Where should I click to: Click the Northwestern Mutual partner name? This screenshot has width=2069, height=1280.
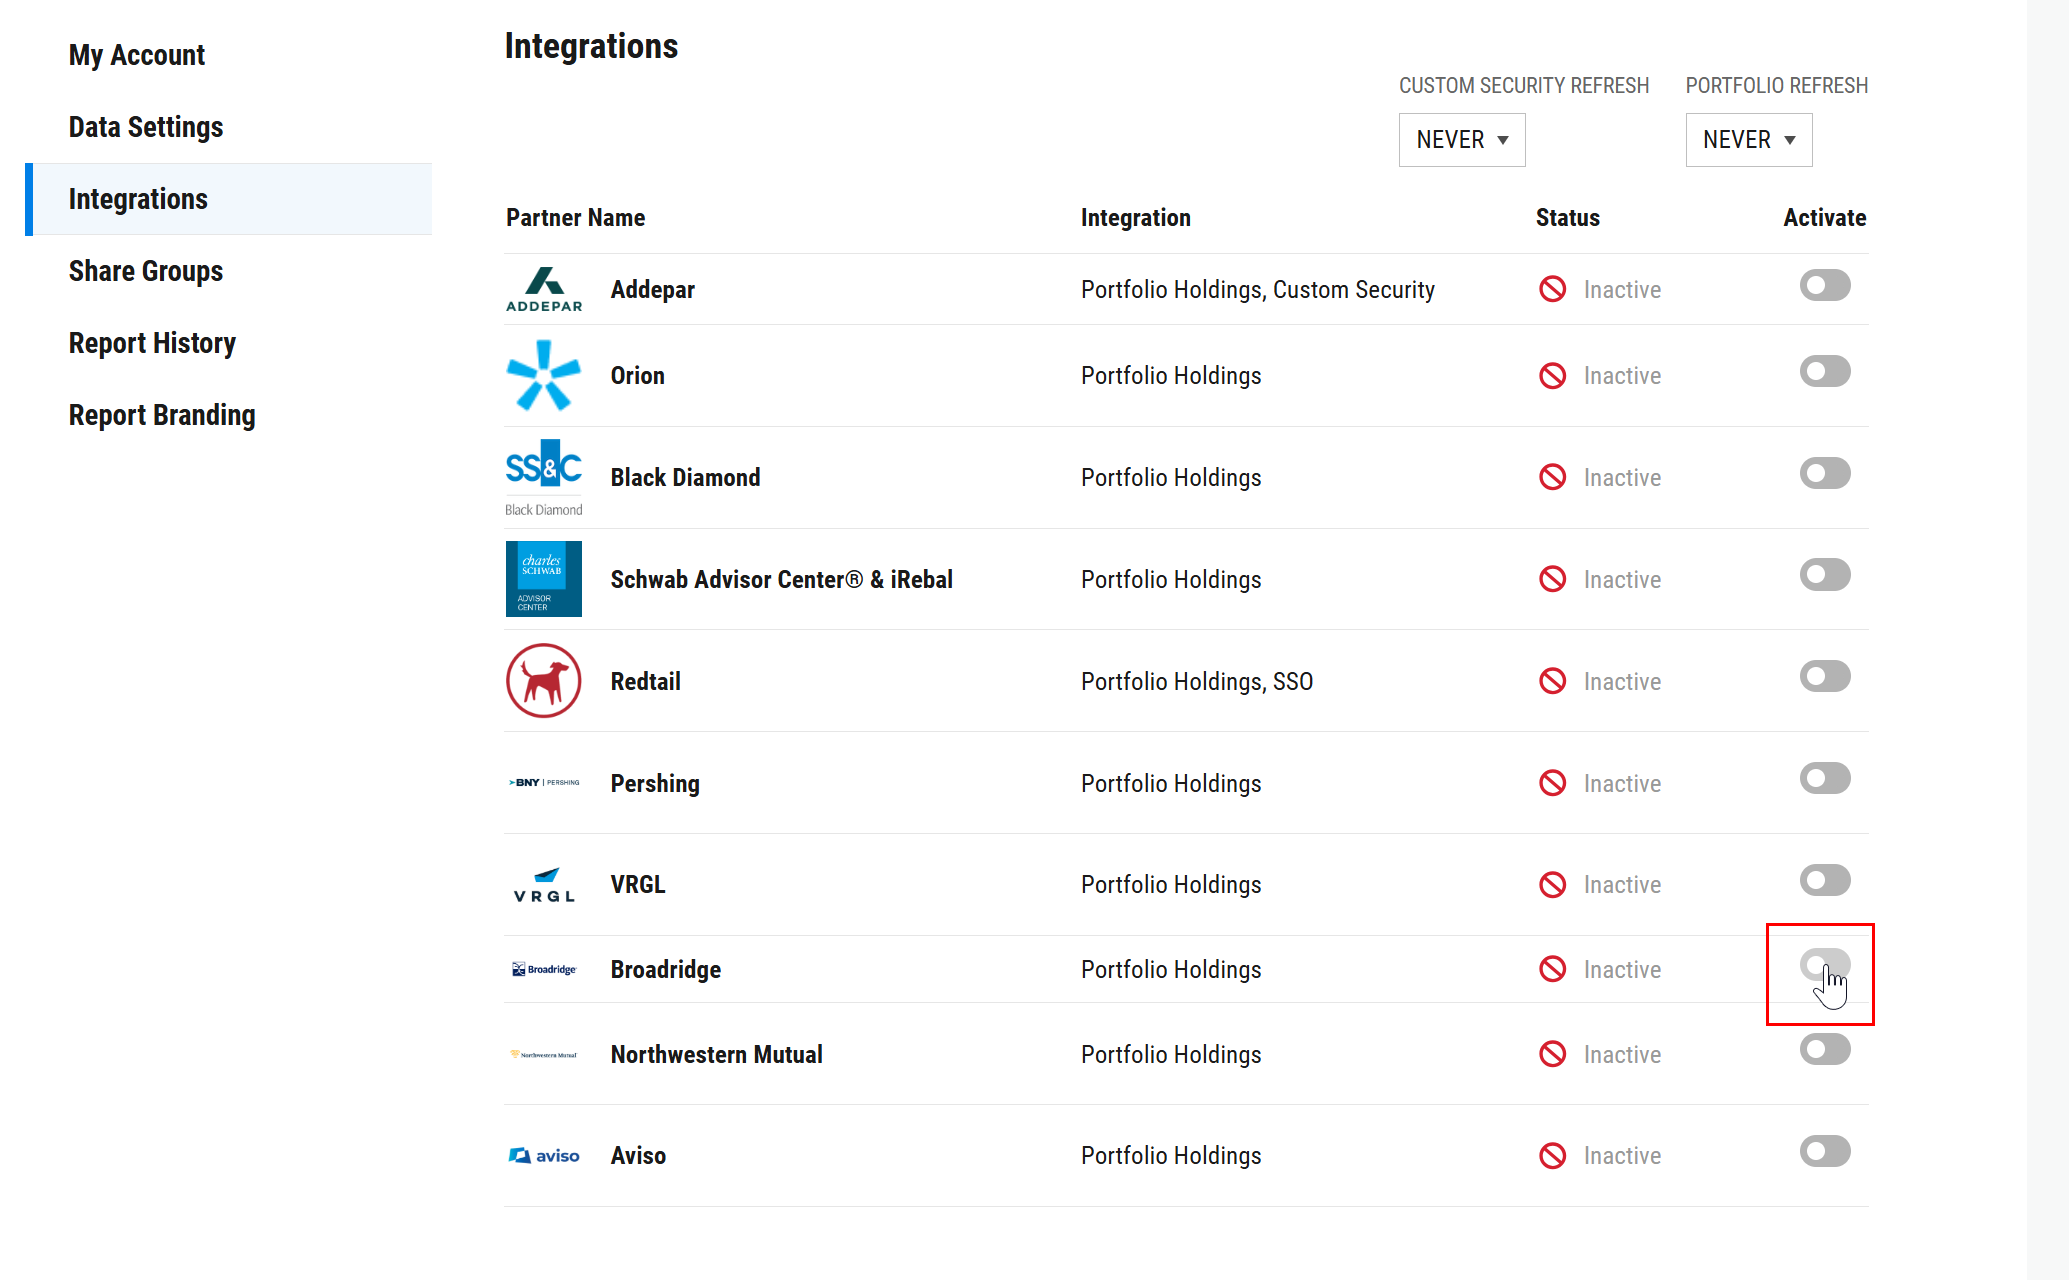716,1054
